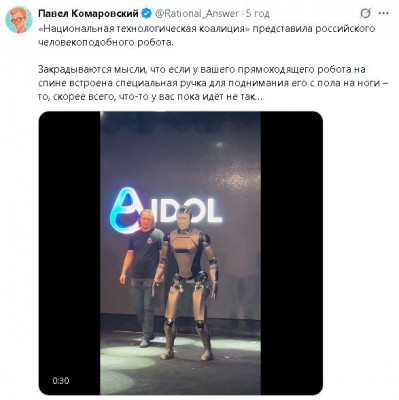Open the @Rational_Answer handle link
Viewport: 399px width, 400px height.
(x=197, y=14)
